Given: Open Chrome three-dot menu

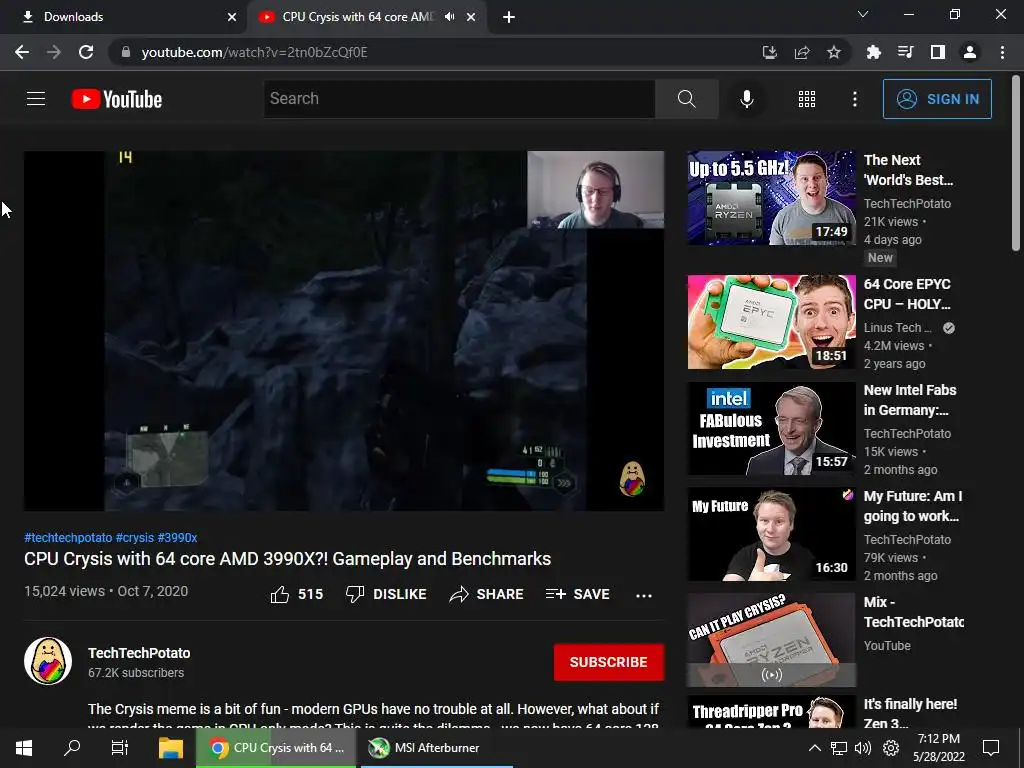Looking at the screenshot, I should [1002, 52].
